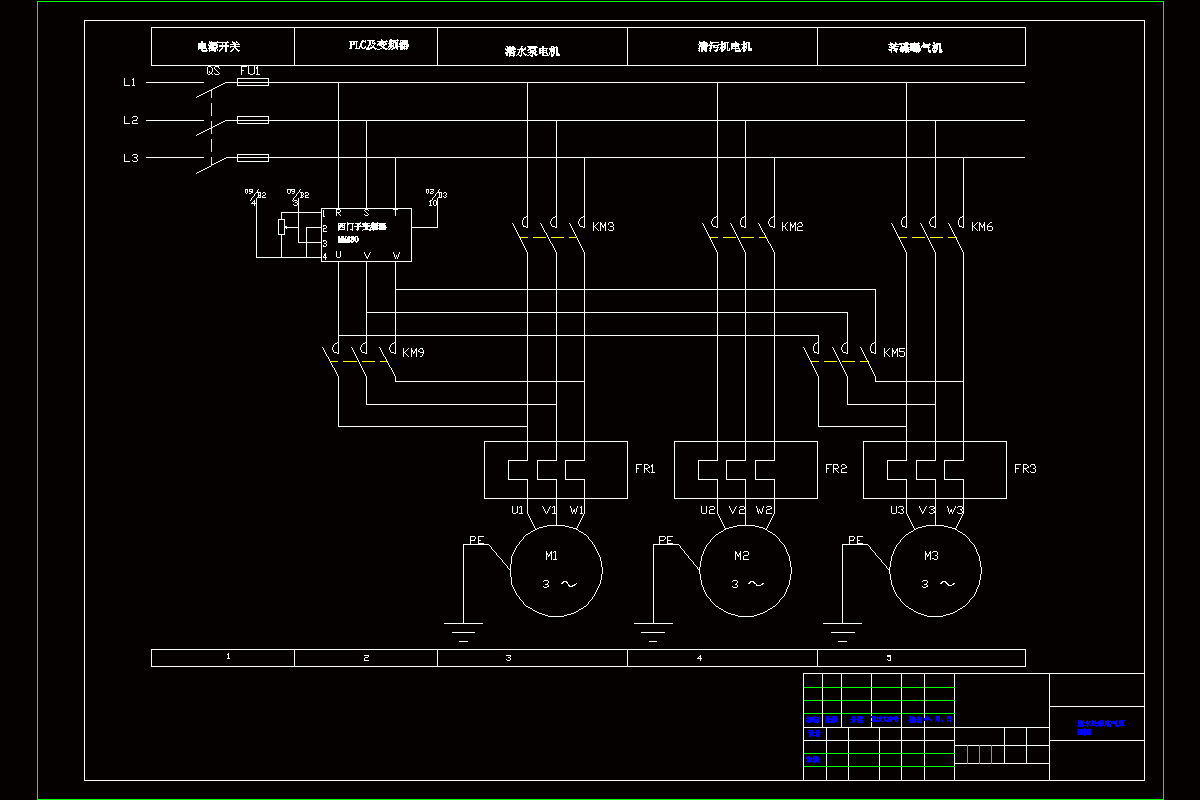Image resolution: width=1200 pixels, height=800 pixels.
Task: Click bottom column number 5
Action: click(888, 657)
